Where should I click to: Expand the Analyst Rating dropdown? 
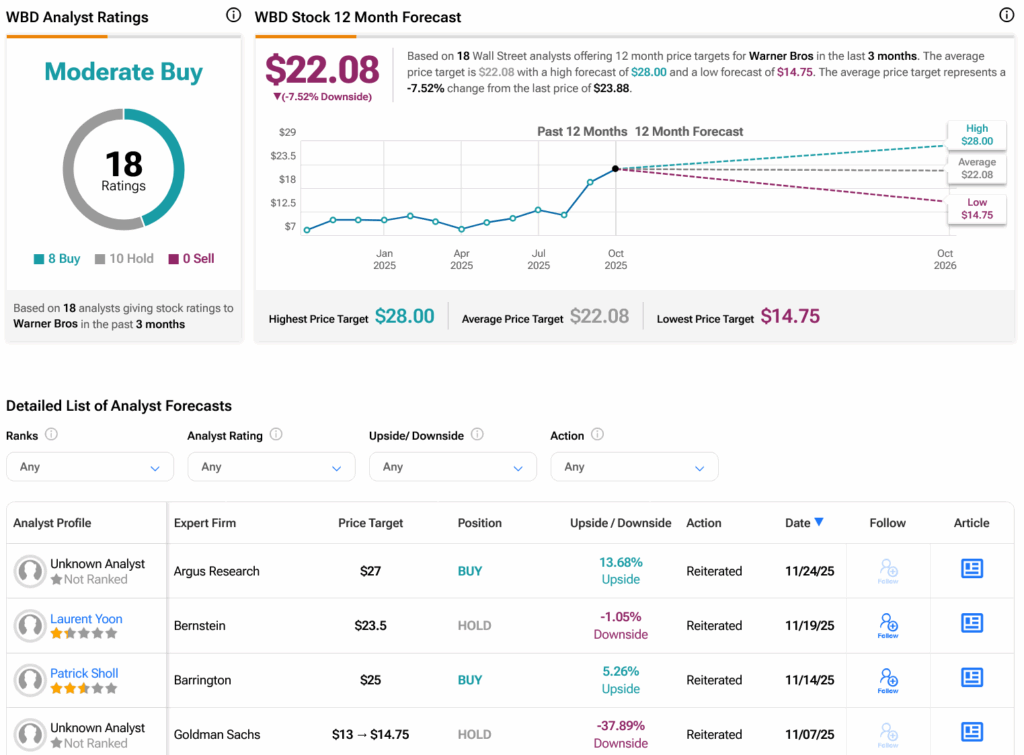(x=271, y=467)
